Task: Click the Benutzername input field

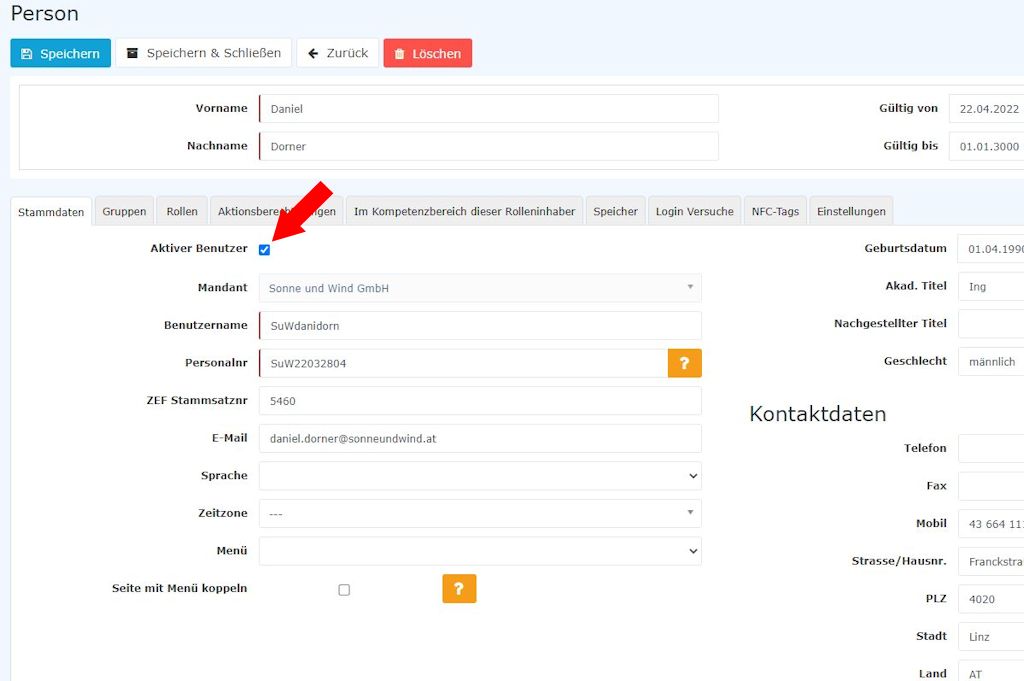Action: point(480,326)
